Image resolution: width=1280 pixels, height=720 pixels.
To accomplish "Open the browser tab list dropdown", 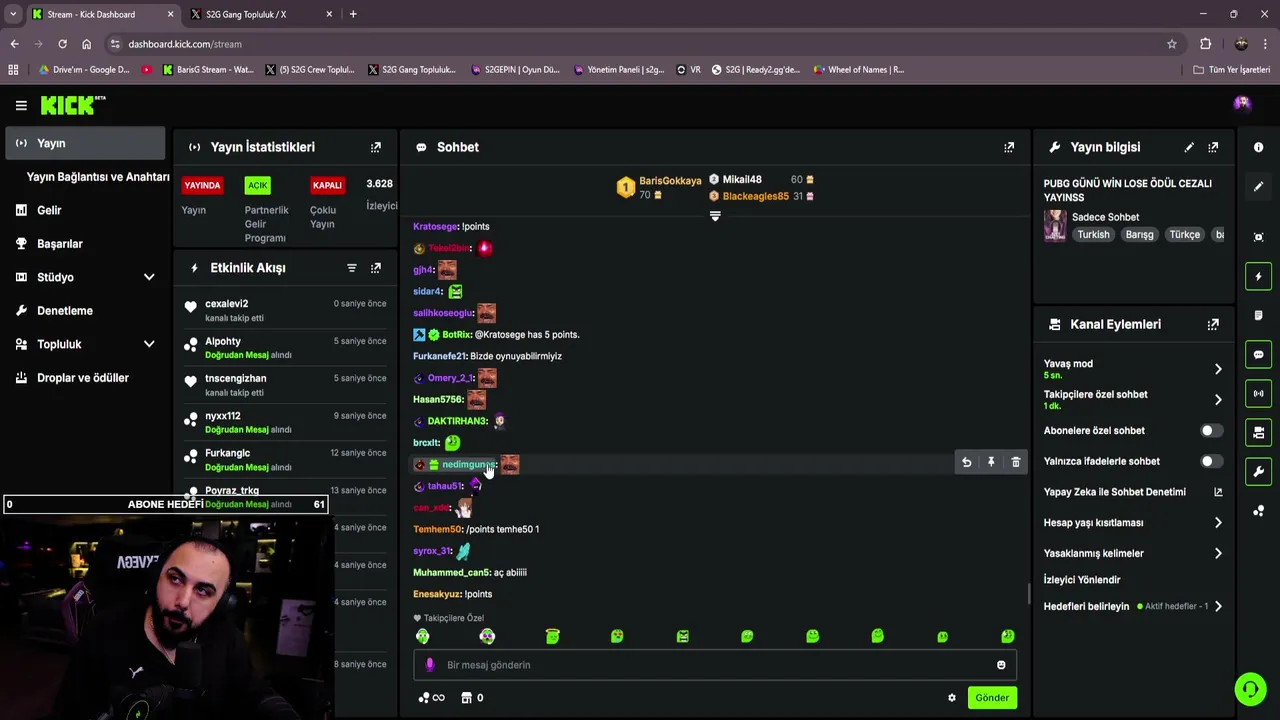I will pos(12,14).
